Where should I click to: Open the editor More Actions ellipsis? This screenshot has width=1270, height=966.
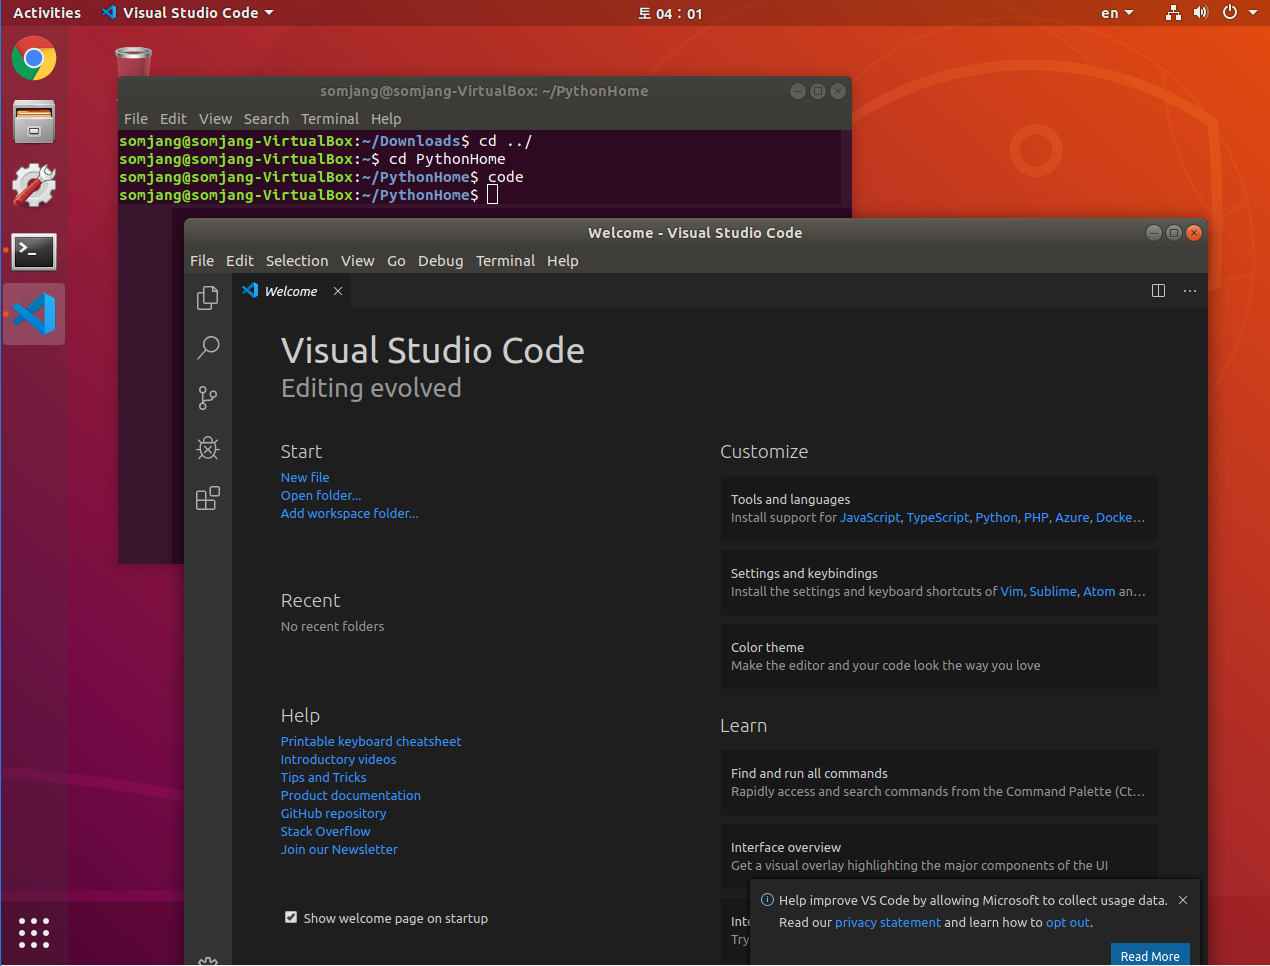(x=1189, y=291)
